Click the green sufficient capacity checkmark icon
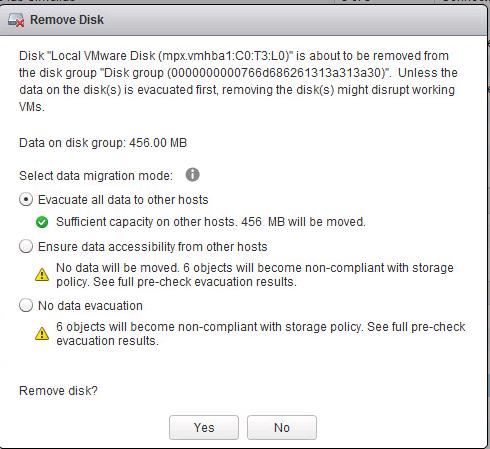 pyautogui.click(x=42, y=222)
